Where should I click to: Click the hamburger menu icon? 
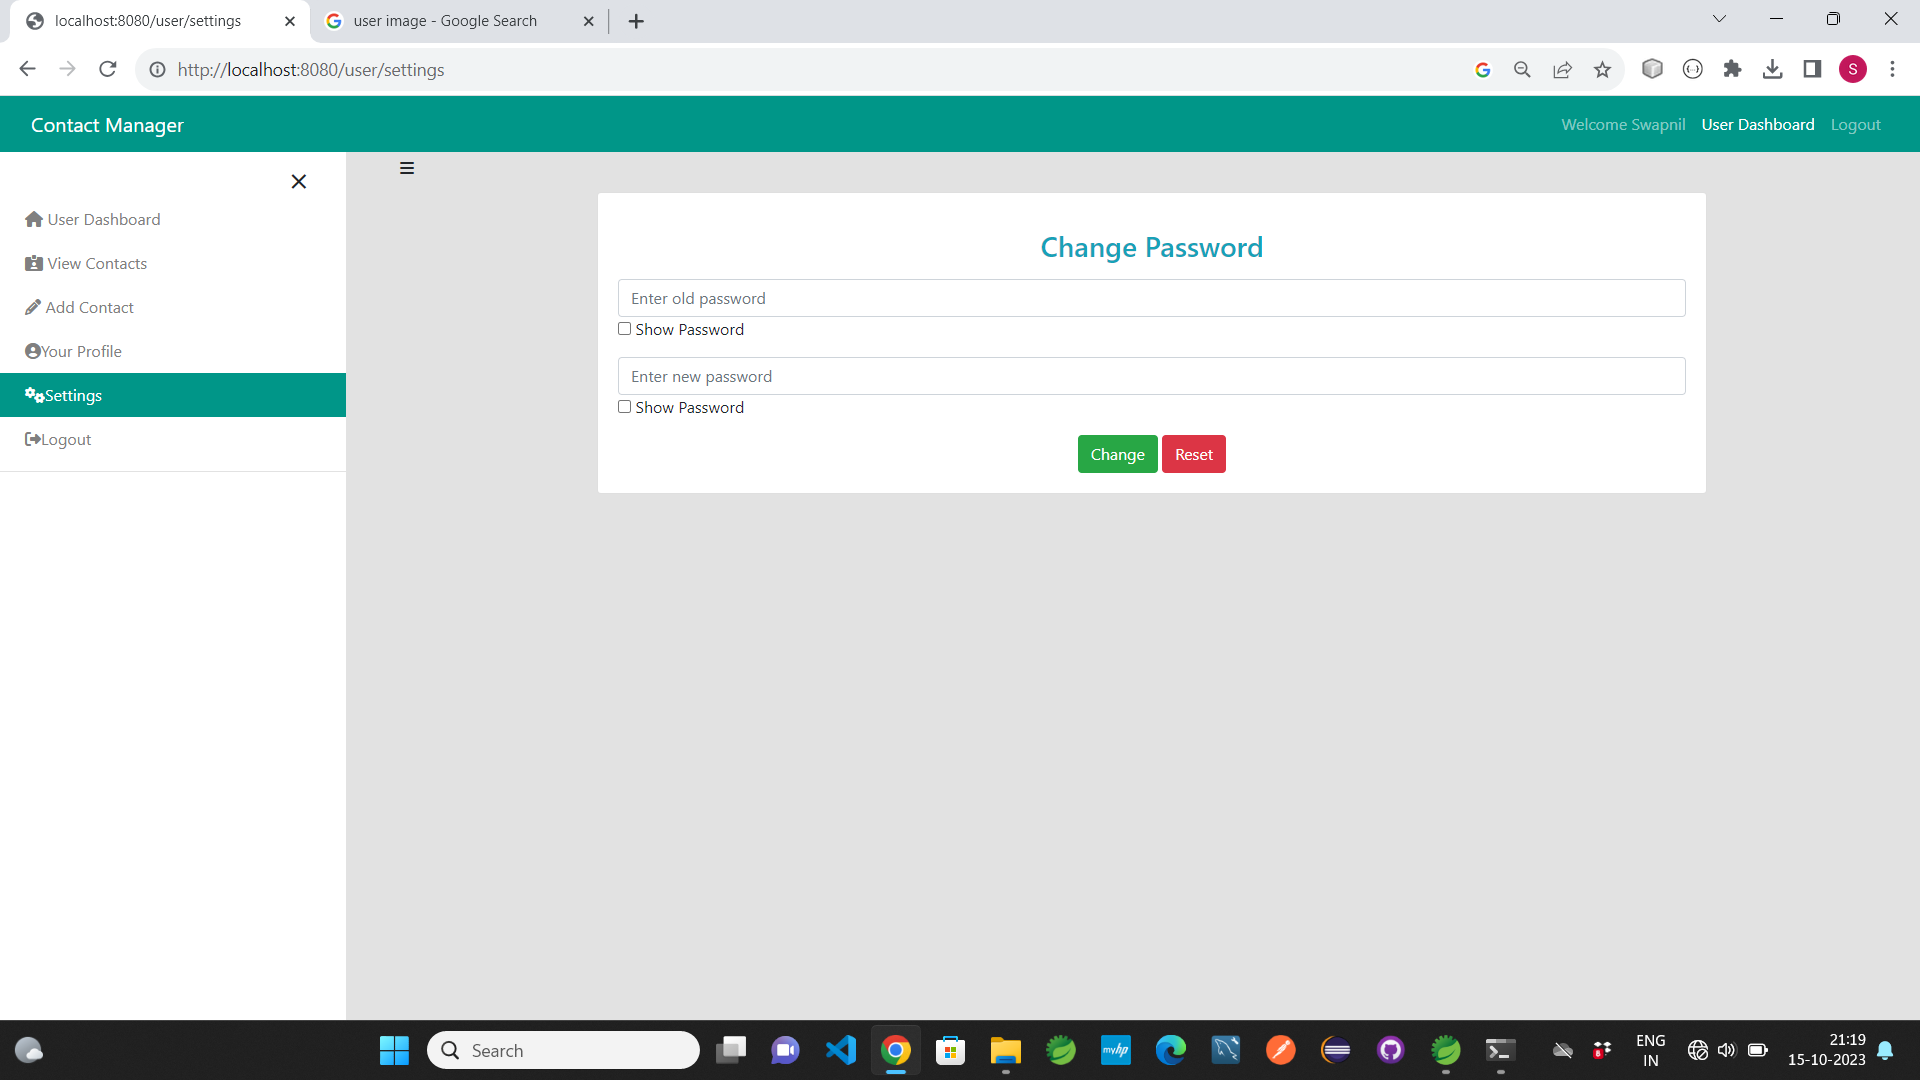407,168
